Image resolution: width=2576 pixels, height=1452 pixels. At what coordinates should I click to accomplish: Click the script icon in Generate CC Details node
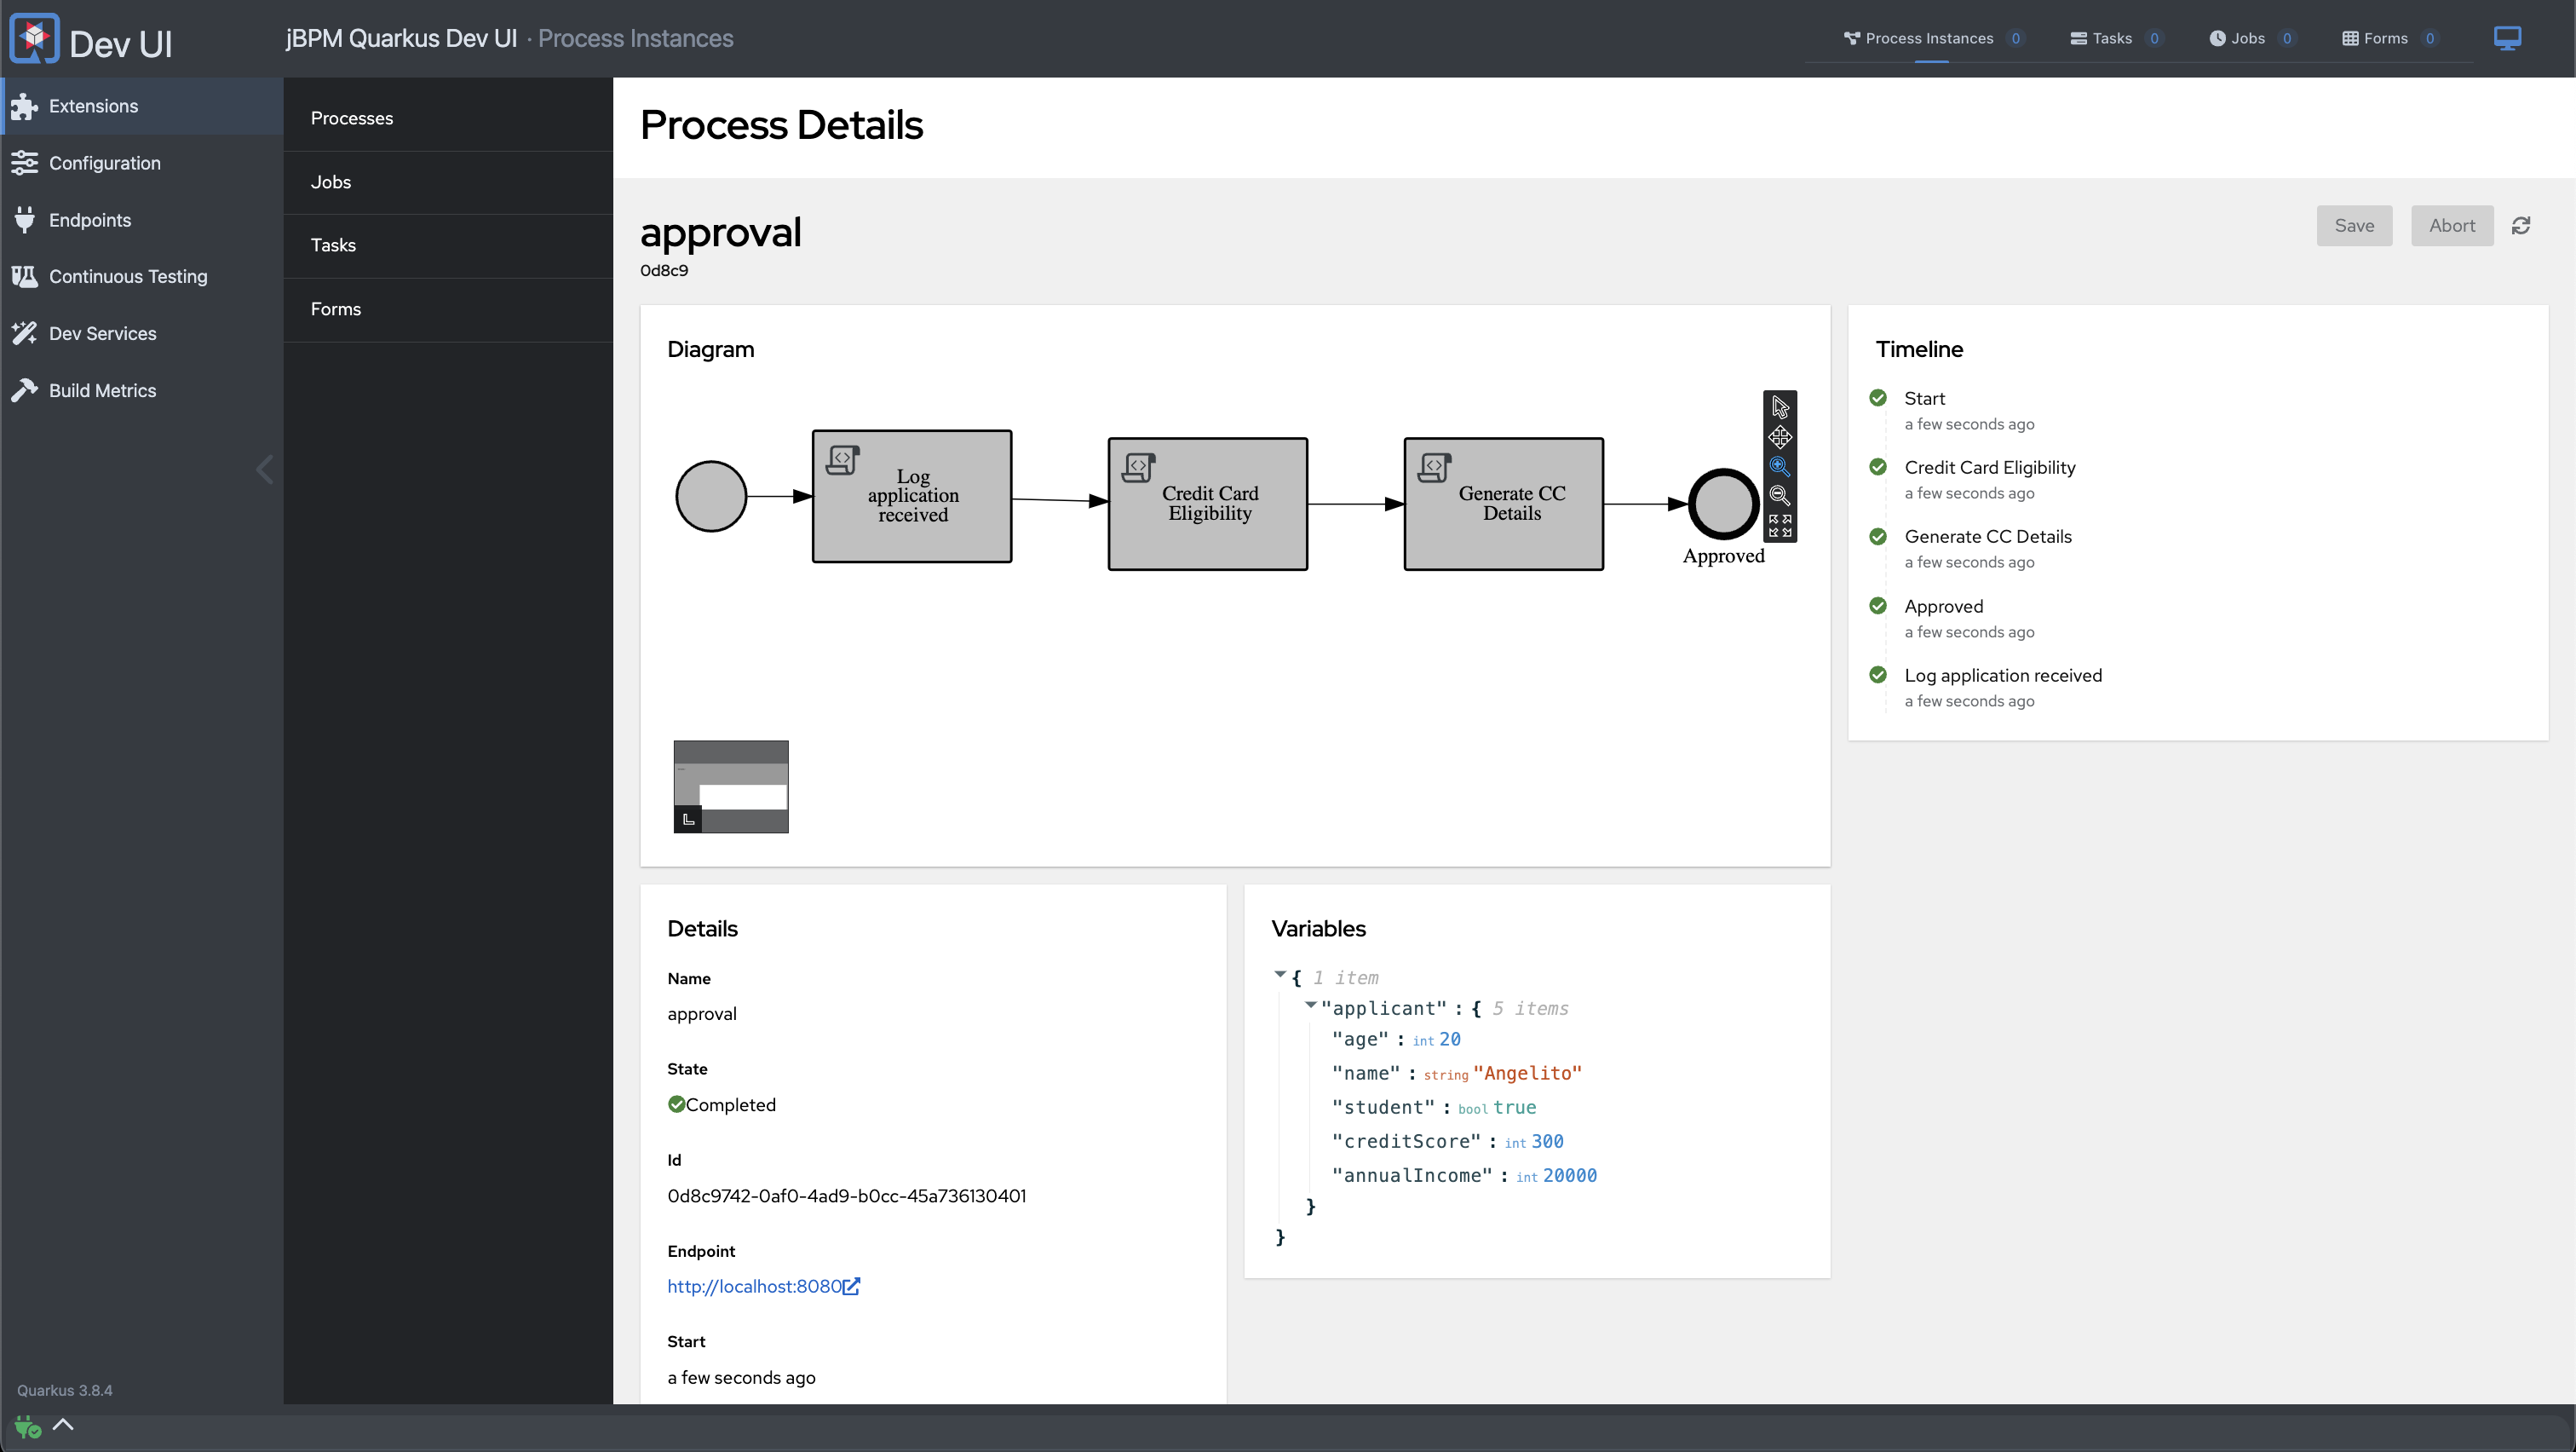pyautogui.click(x=1435, y=467)
